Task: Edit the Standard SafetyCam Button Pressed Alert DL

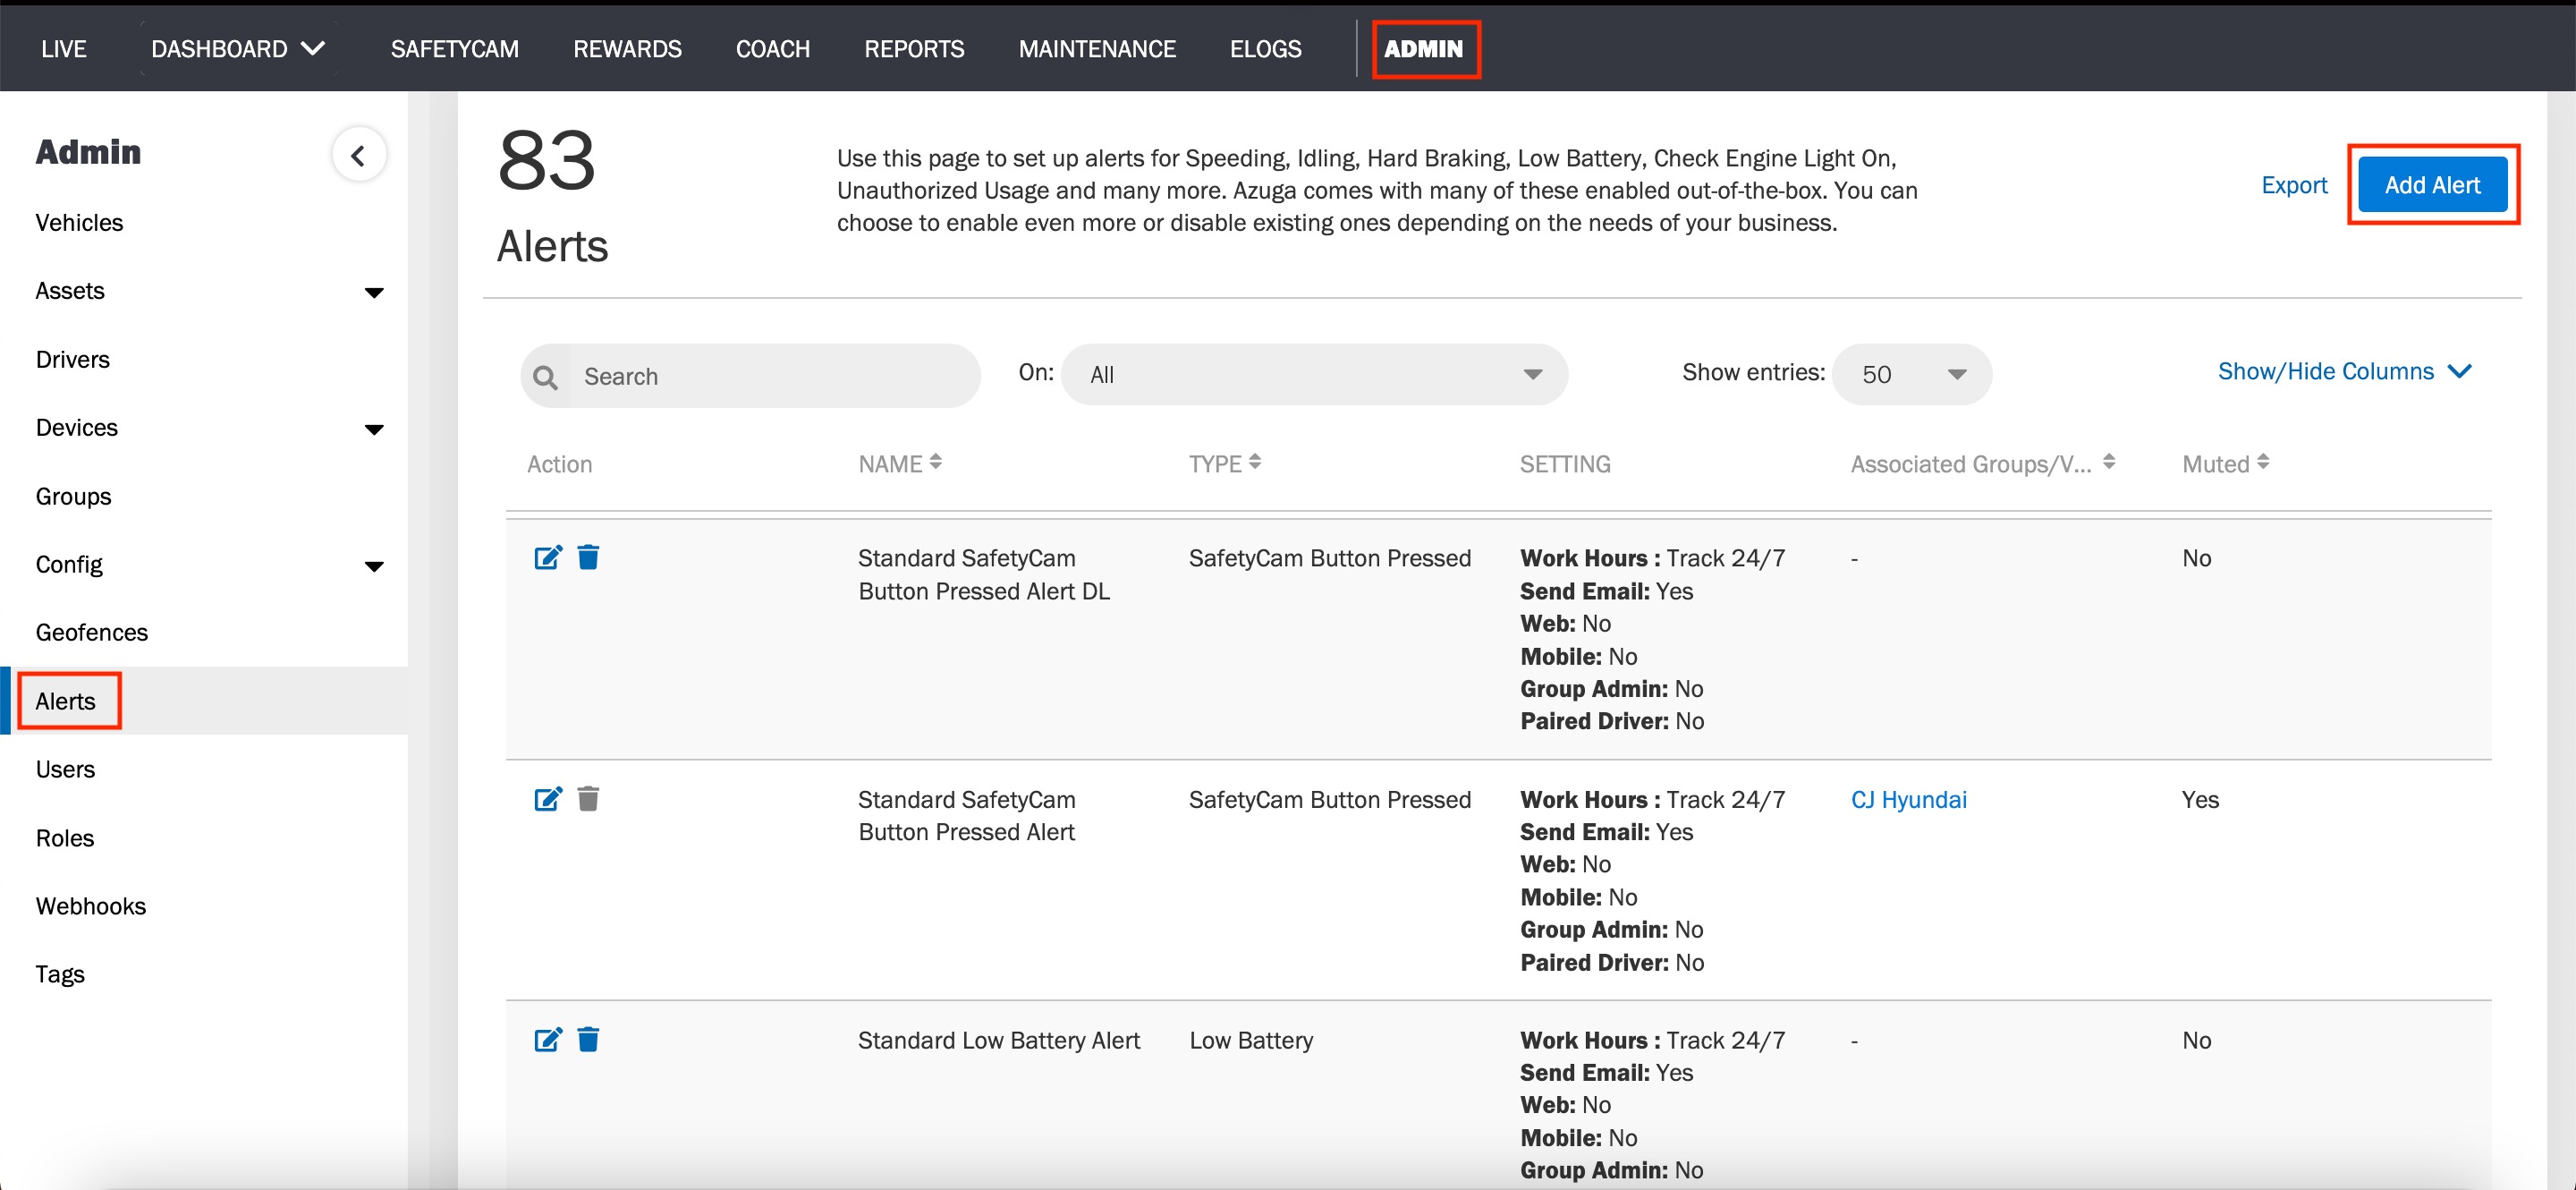Action: (x=548, y=557)
